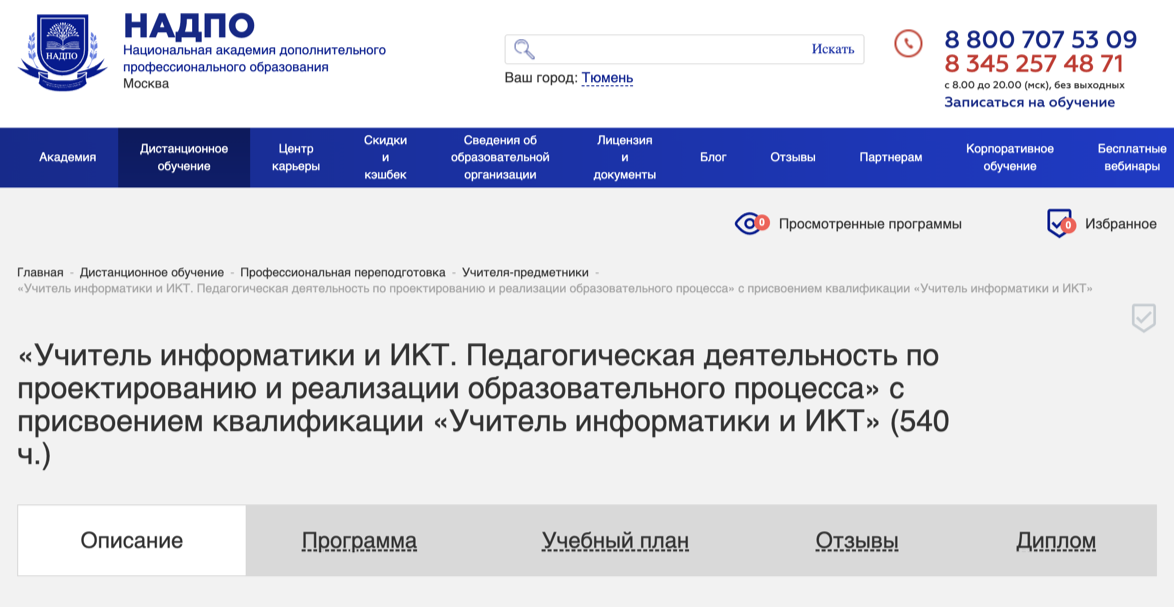
Task: Click the НАДПО wordmark heading
Action: (x=189, y=26)
